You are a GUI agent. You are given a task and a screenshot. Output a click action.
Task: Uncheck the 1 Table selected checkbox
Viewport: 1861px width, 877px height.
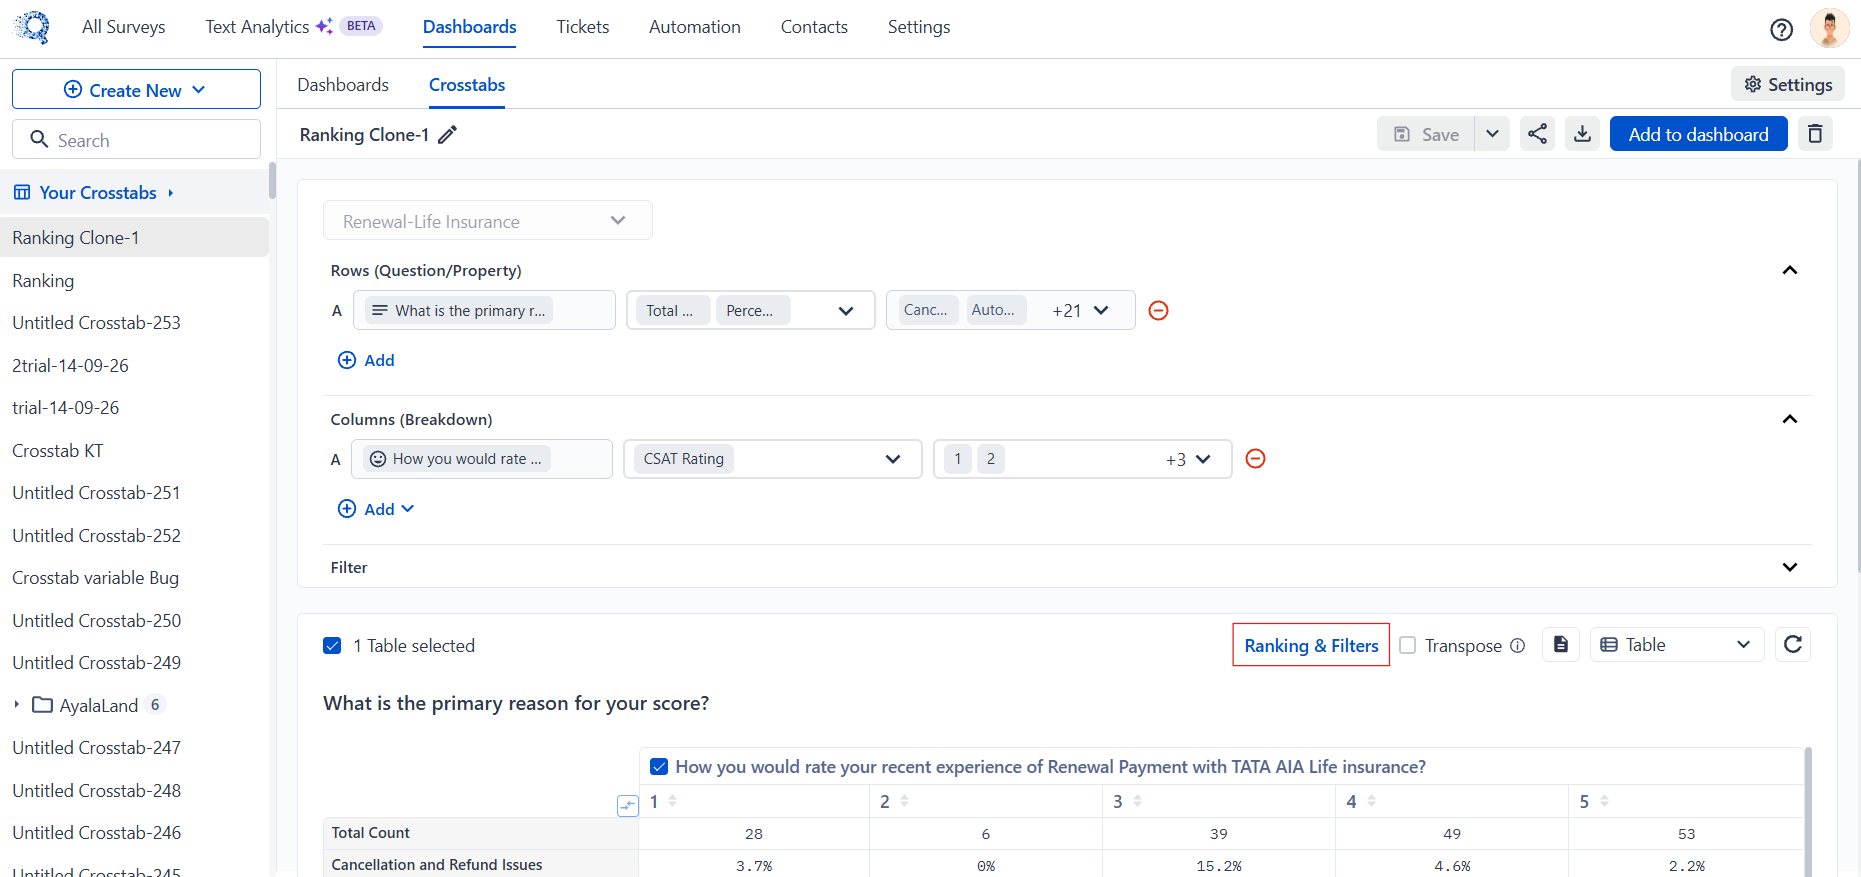[x=332, y=646]
